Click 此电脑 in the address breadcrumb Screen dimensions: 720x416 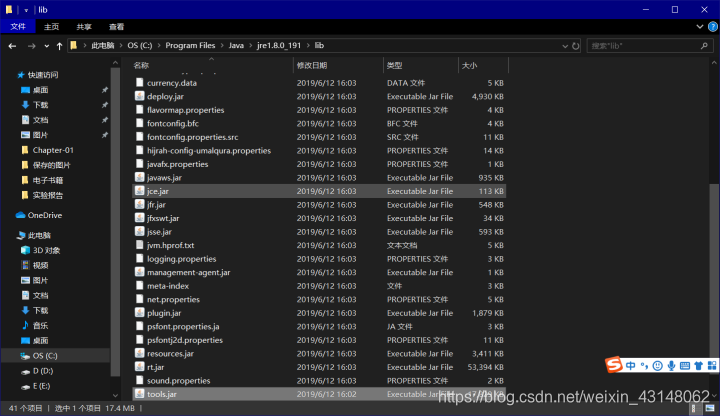(x=103, y=45)
